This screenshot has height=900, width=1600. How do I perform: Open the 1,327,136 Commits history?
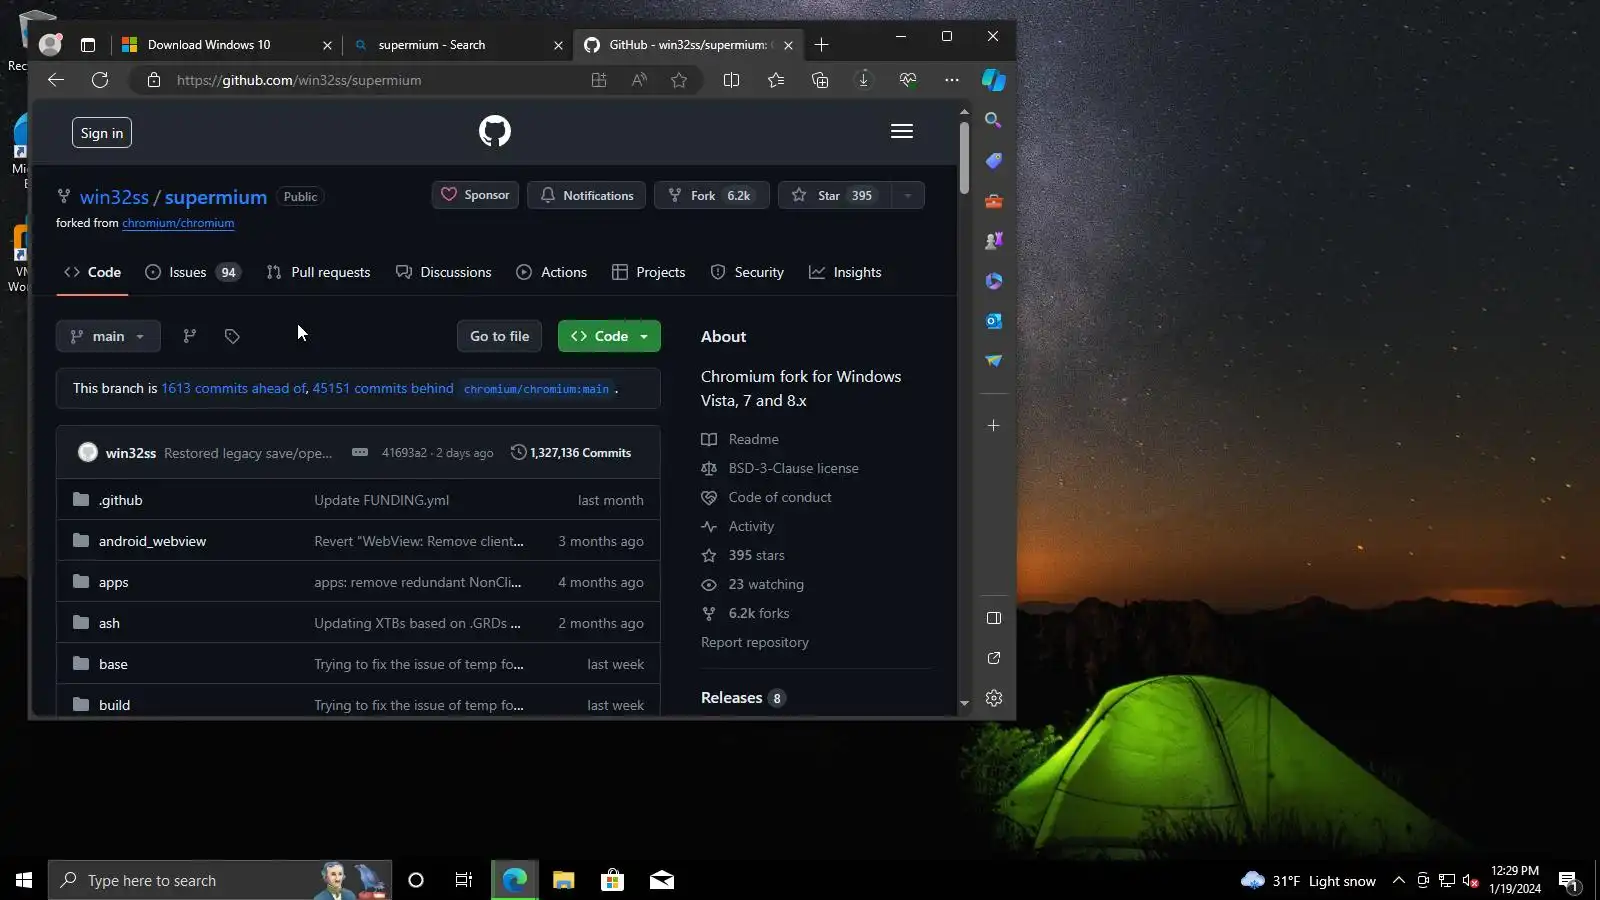[x=571, y=453]
